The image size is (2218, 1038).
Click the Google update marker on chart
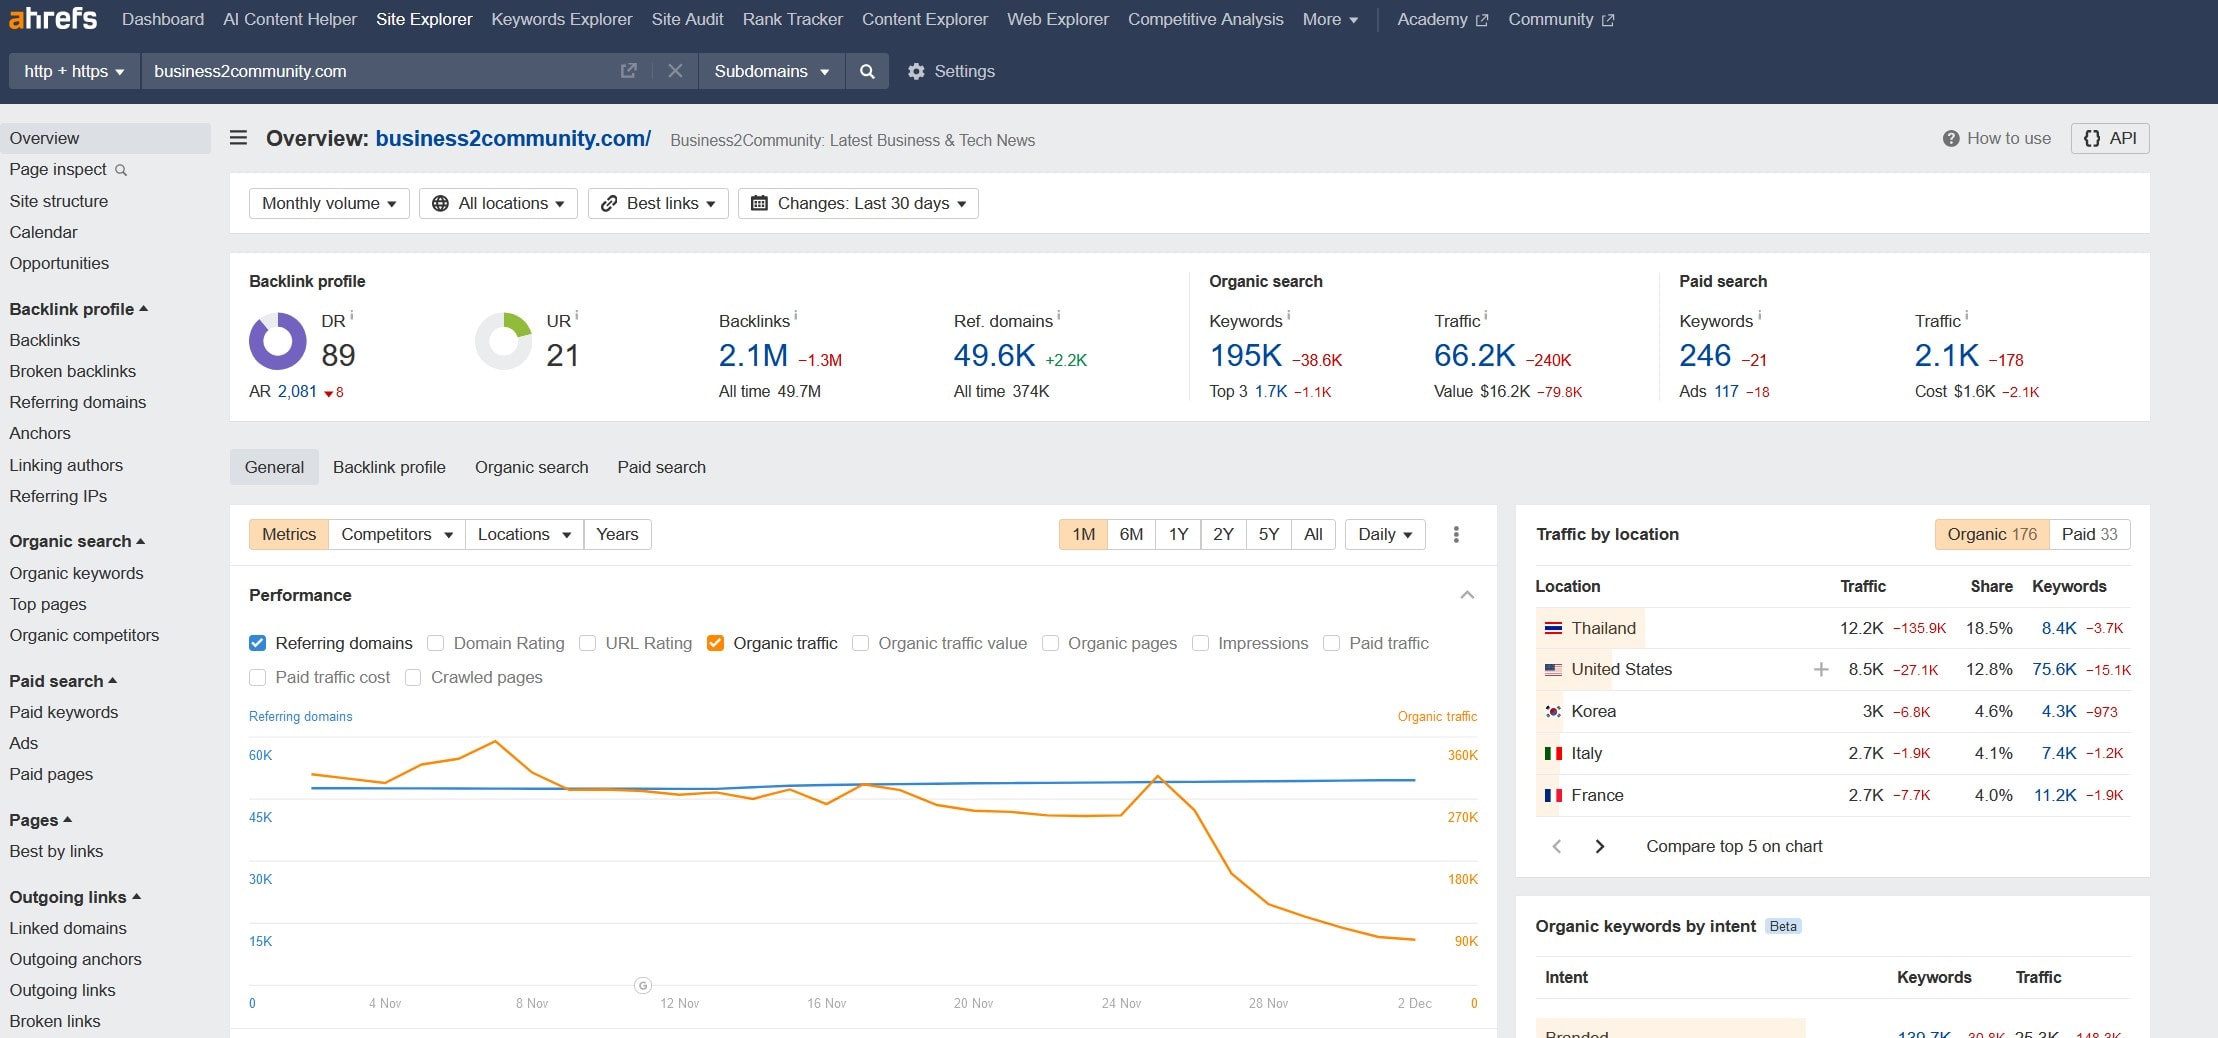tap(643, 986)
